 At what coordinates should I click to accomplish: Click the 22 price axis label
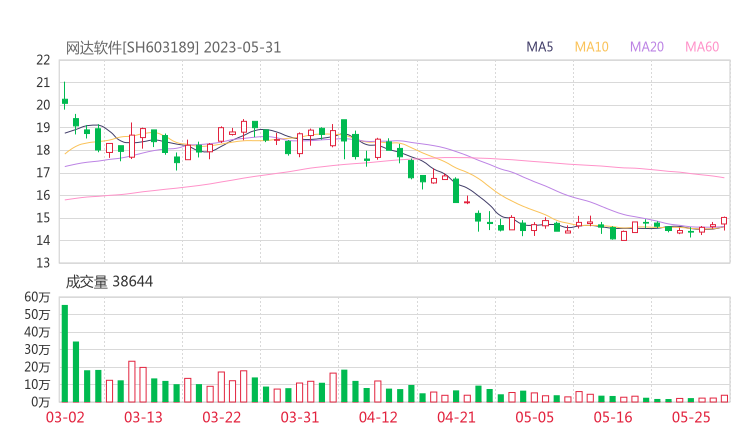click(x=43, y=60)
